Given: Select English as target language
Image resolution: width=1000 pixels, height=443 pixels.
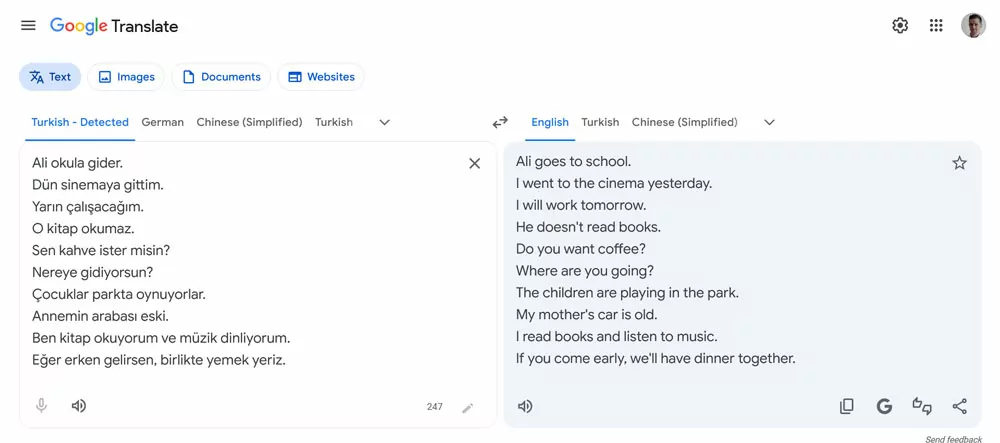Looking at the screenshot, I should 550,122.
